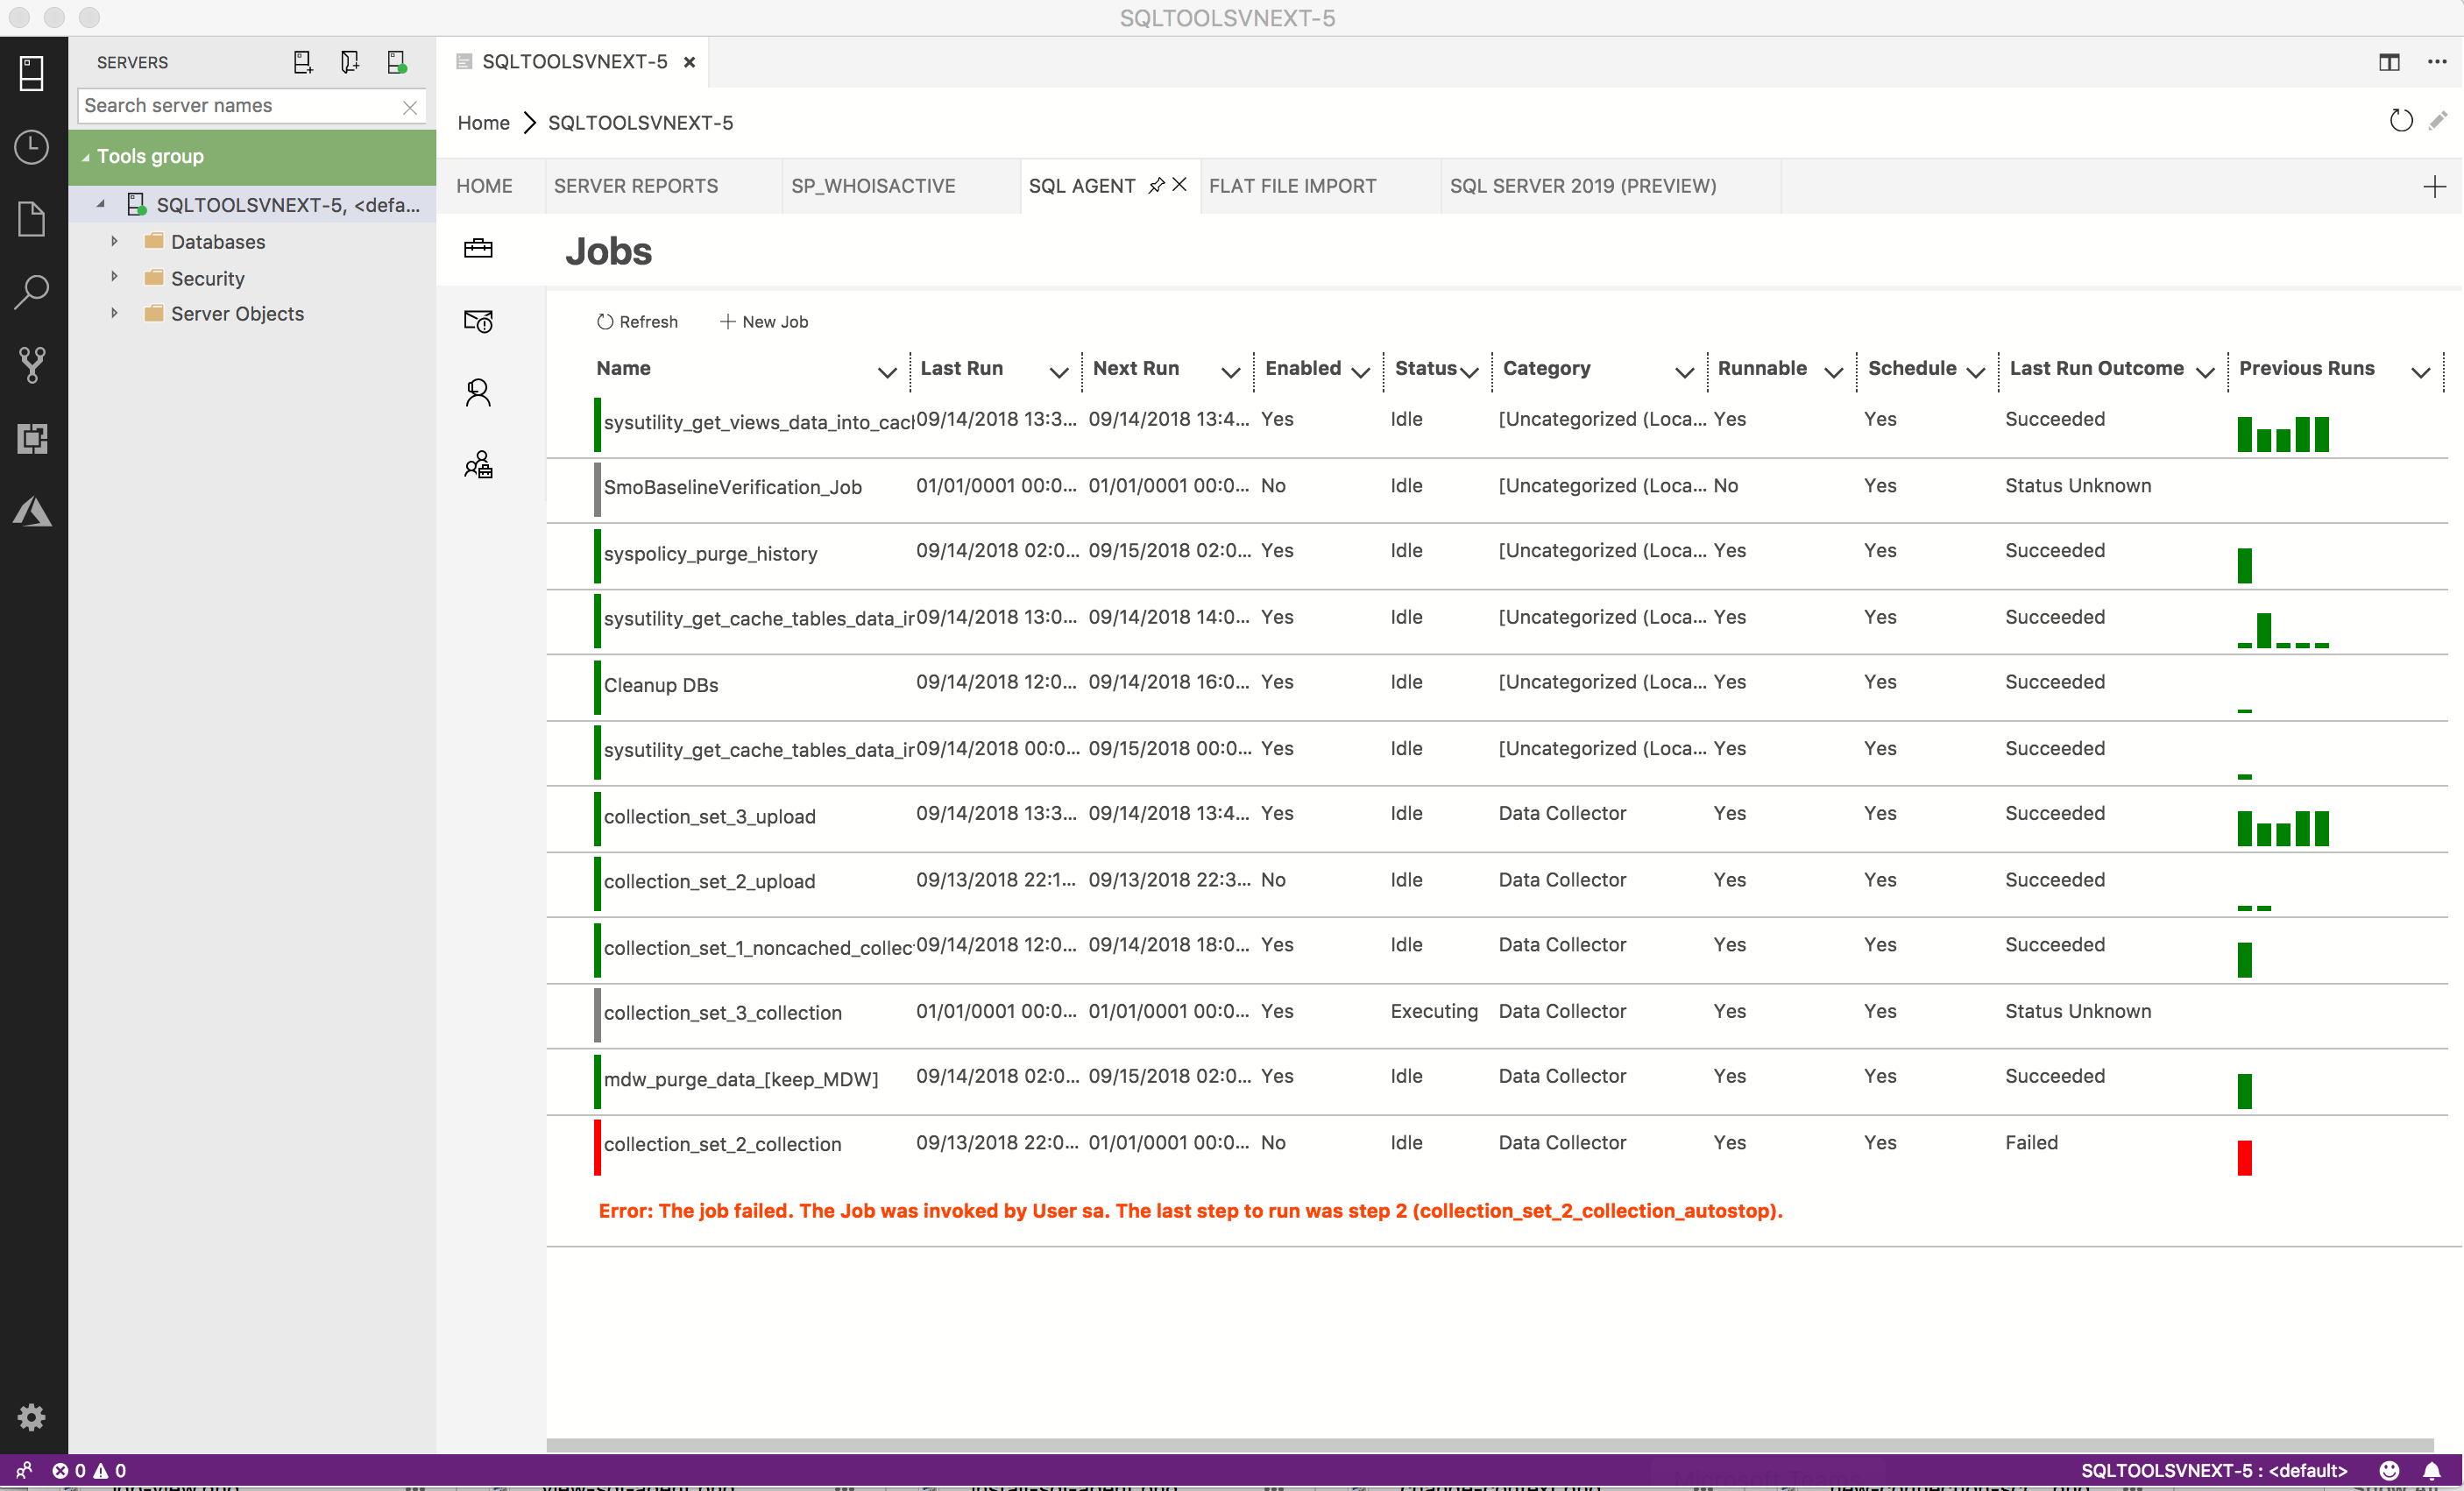The image size is (2464, 1491).
Task: Click the Security folder expand icon
Action: click(115, 278)
